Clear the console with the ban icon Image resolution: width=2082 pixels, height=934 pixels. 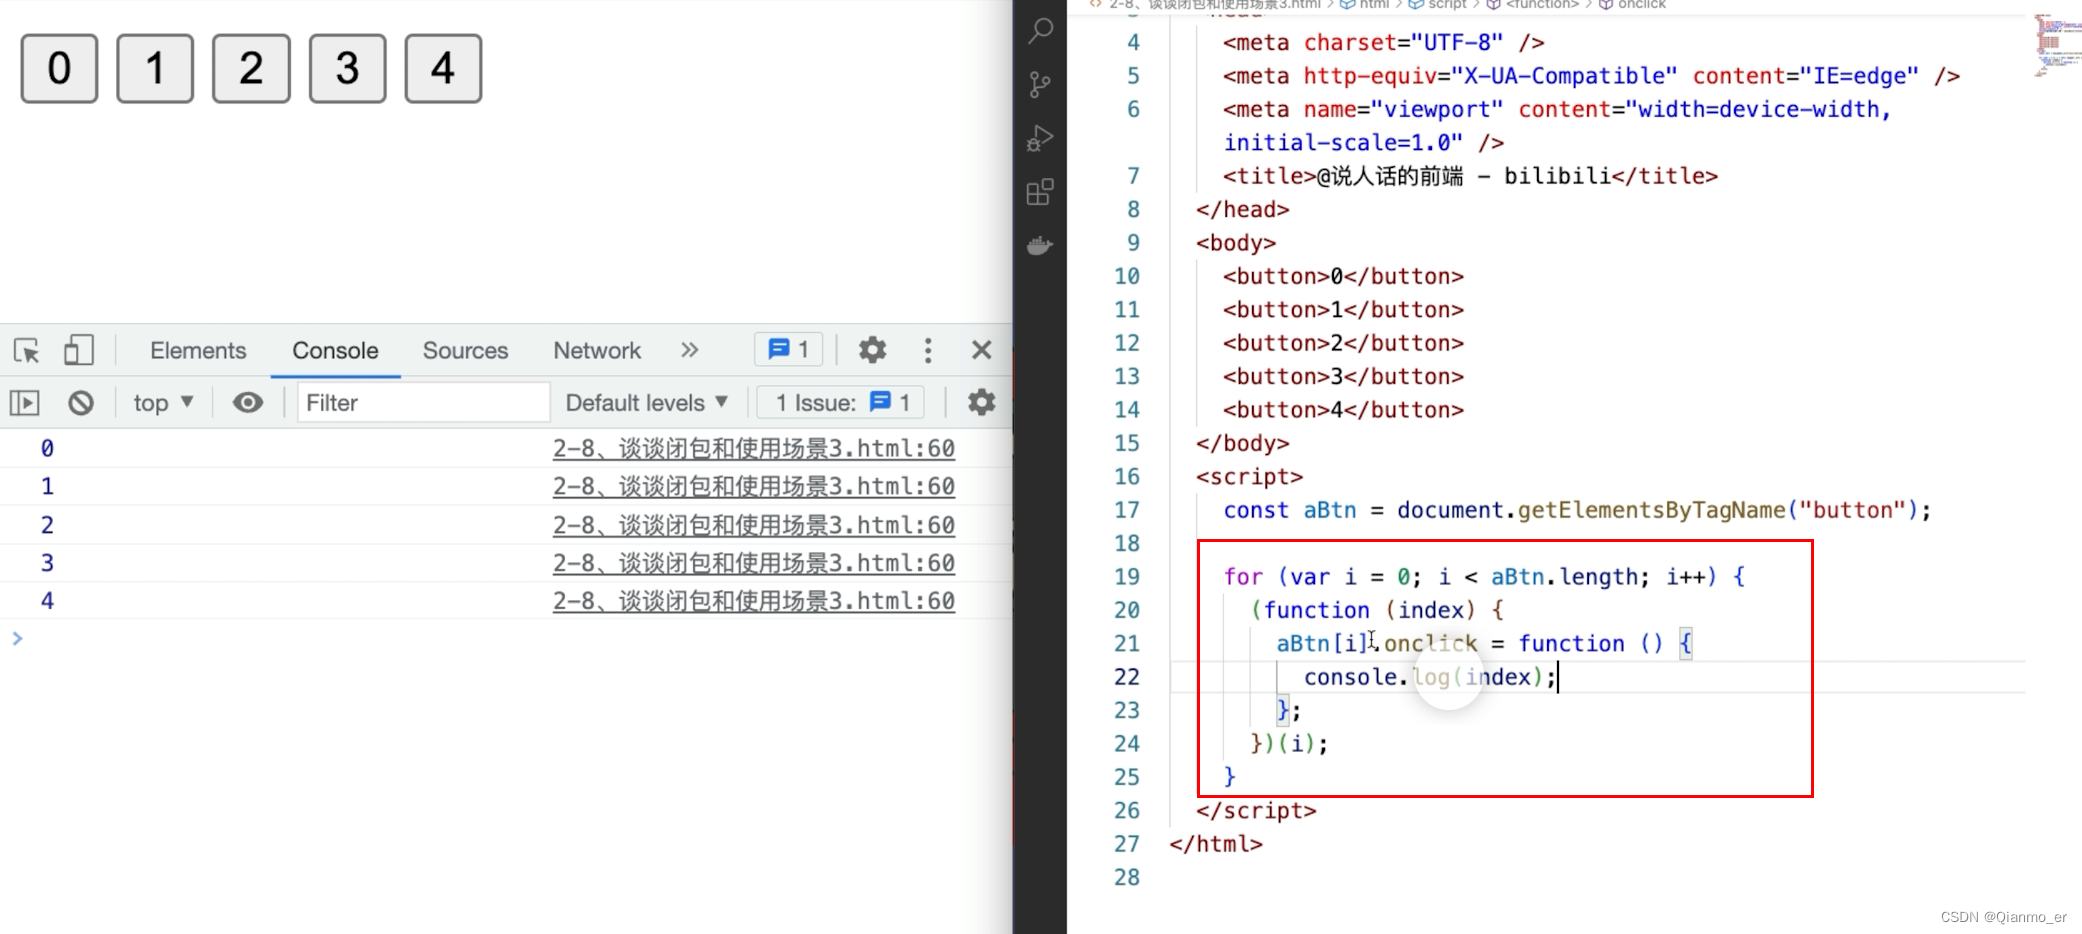[81, 403]
